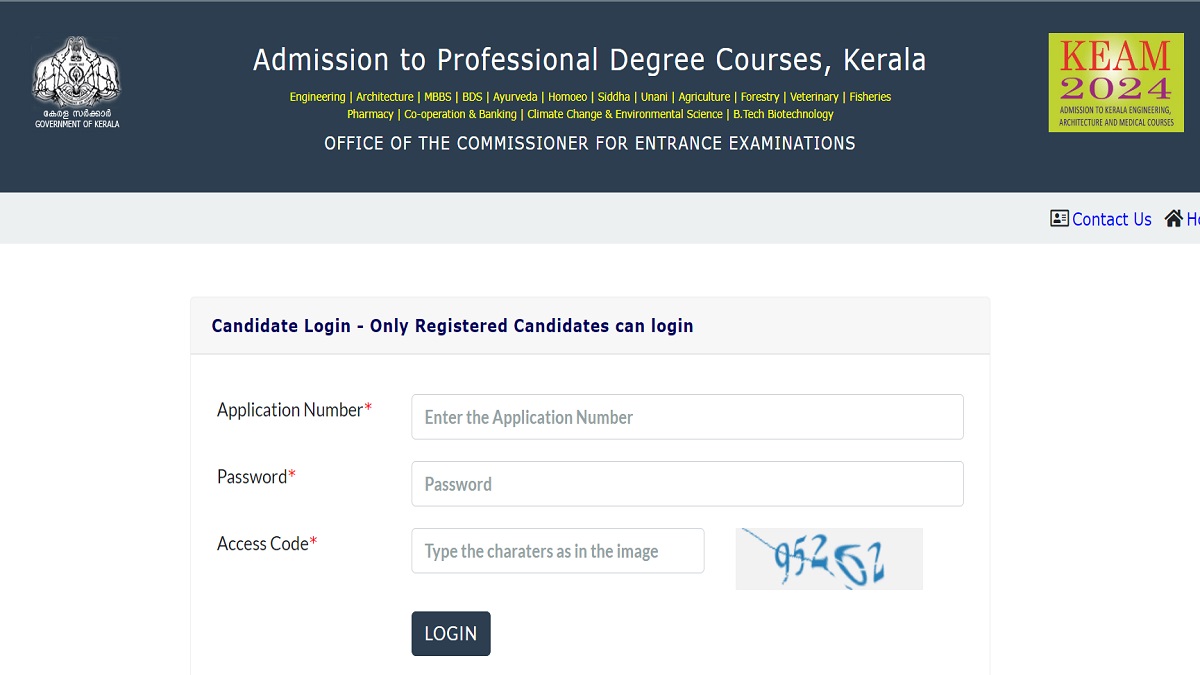
Task: Click the Candidate Login panel heading
Action: click(452, 326)
